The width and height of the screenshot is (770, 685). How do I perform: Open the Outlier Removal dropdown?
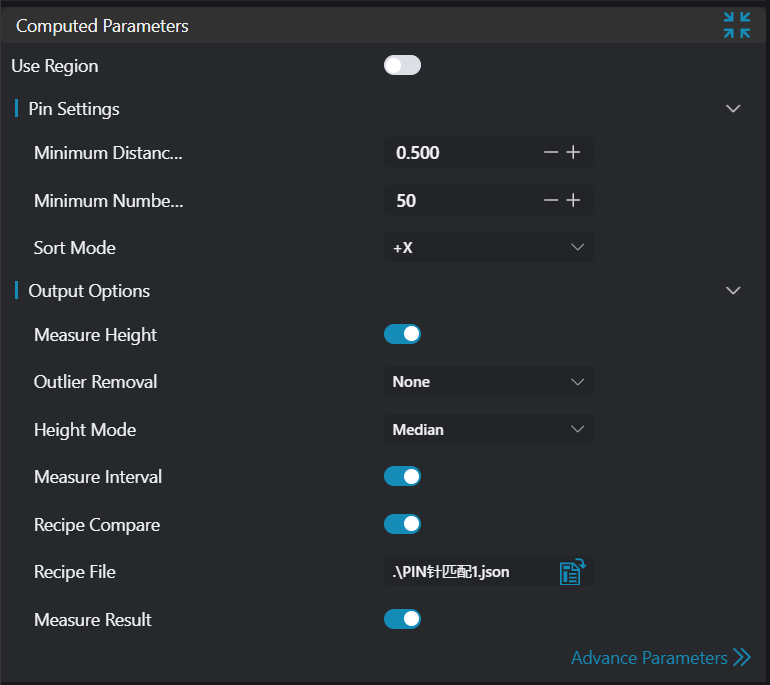pos(489,382)
